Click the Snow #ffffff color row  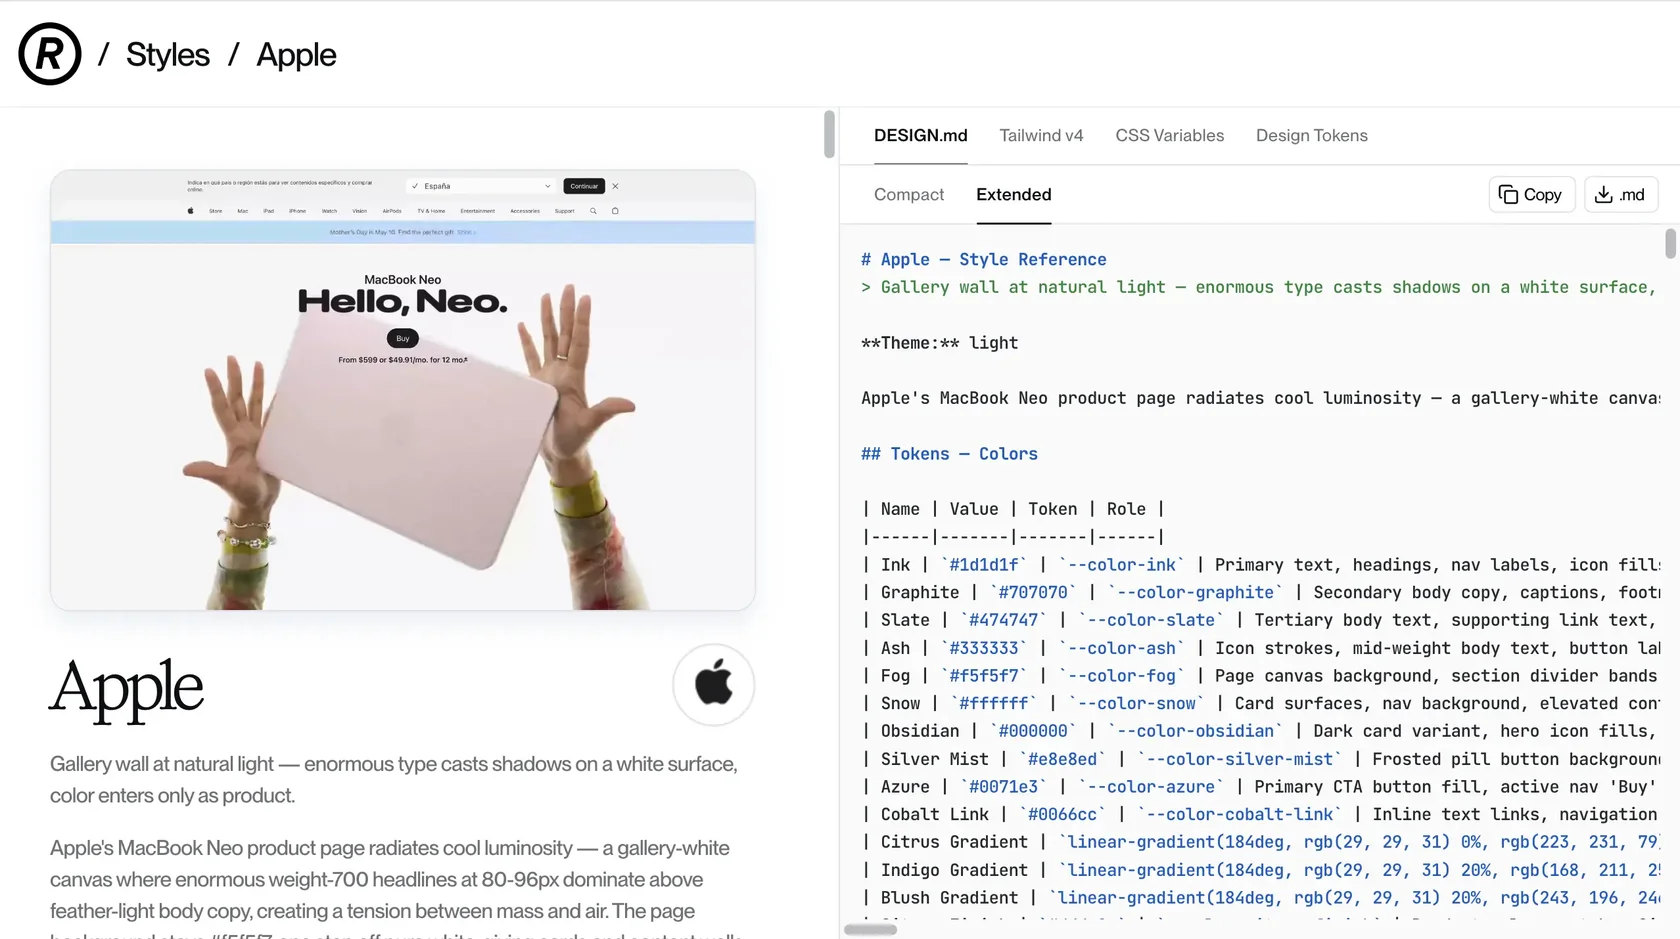coord(1260,704)
